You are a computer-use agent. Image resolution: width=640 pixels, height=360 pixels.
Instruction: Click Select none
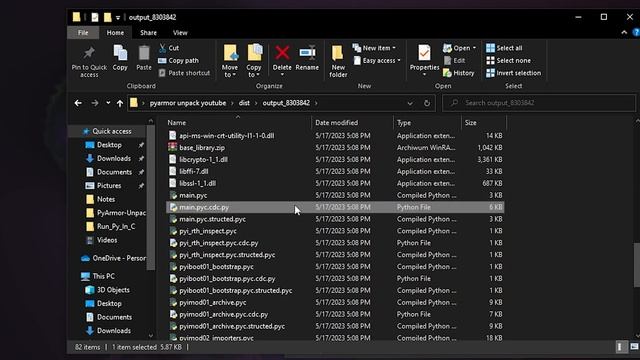pyautogui.click(x=509, y=60)
